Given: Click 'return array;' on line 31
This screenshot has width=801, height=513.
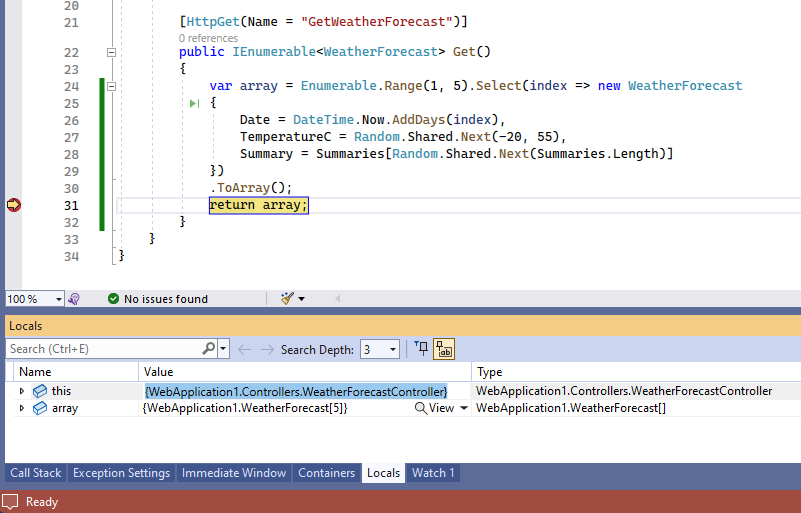Looking at the screenshot, I should (x=258, y=205).
